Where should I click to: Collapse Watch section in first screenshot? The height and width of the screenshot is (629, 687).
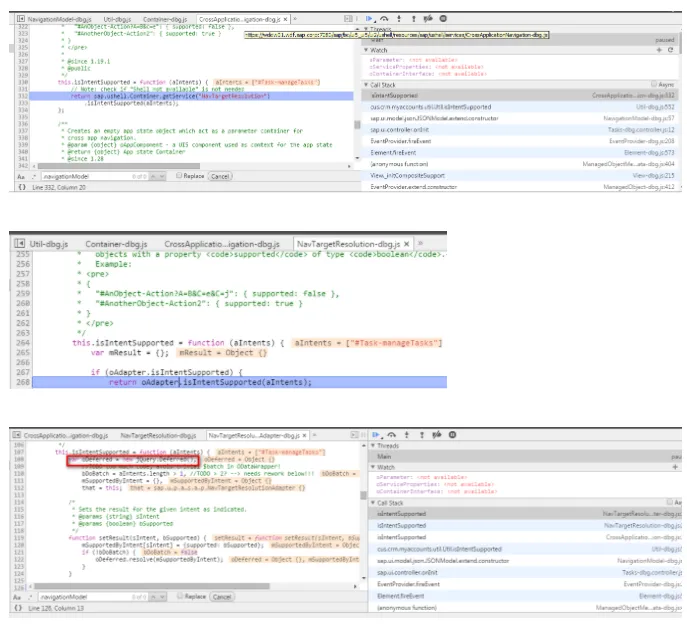click(x=366, y=50)
